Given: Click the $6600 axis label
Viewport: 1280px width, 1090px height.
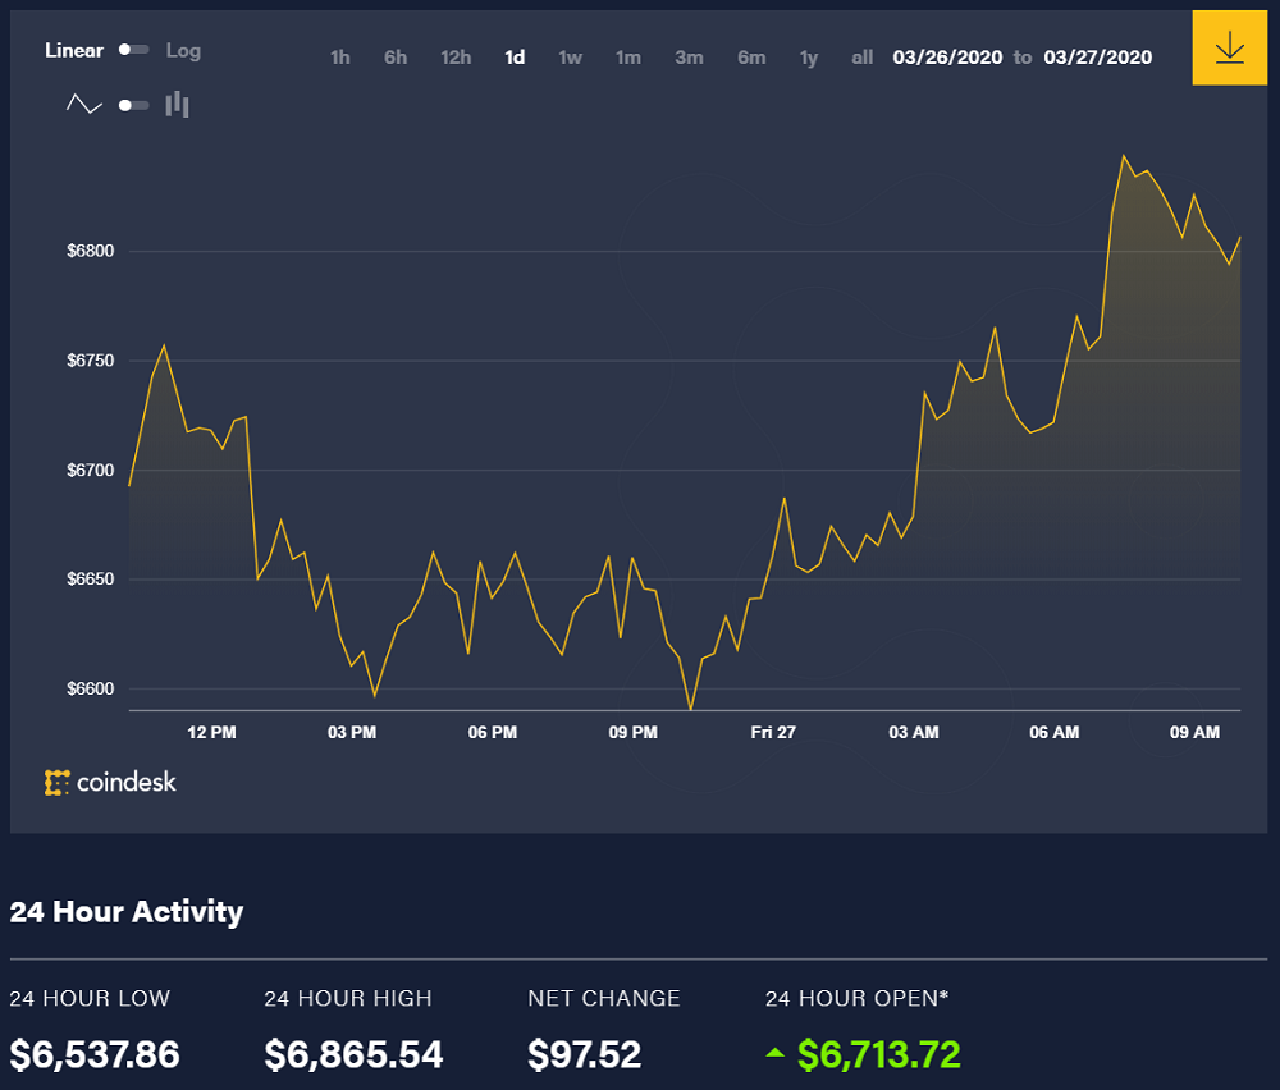Looking at the screenshot, I should pyautogui.click(x=91, y=689).
